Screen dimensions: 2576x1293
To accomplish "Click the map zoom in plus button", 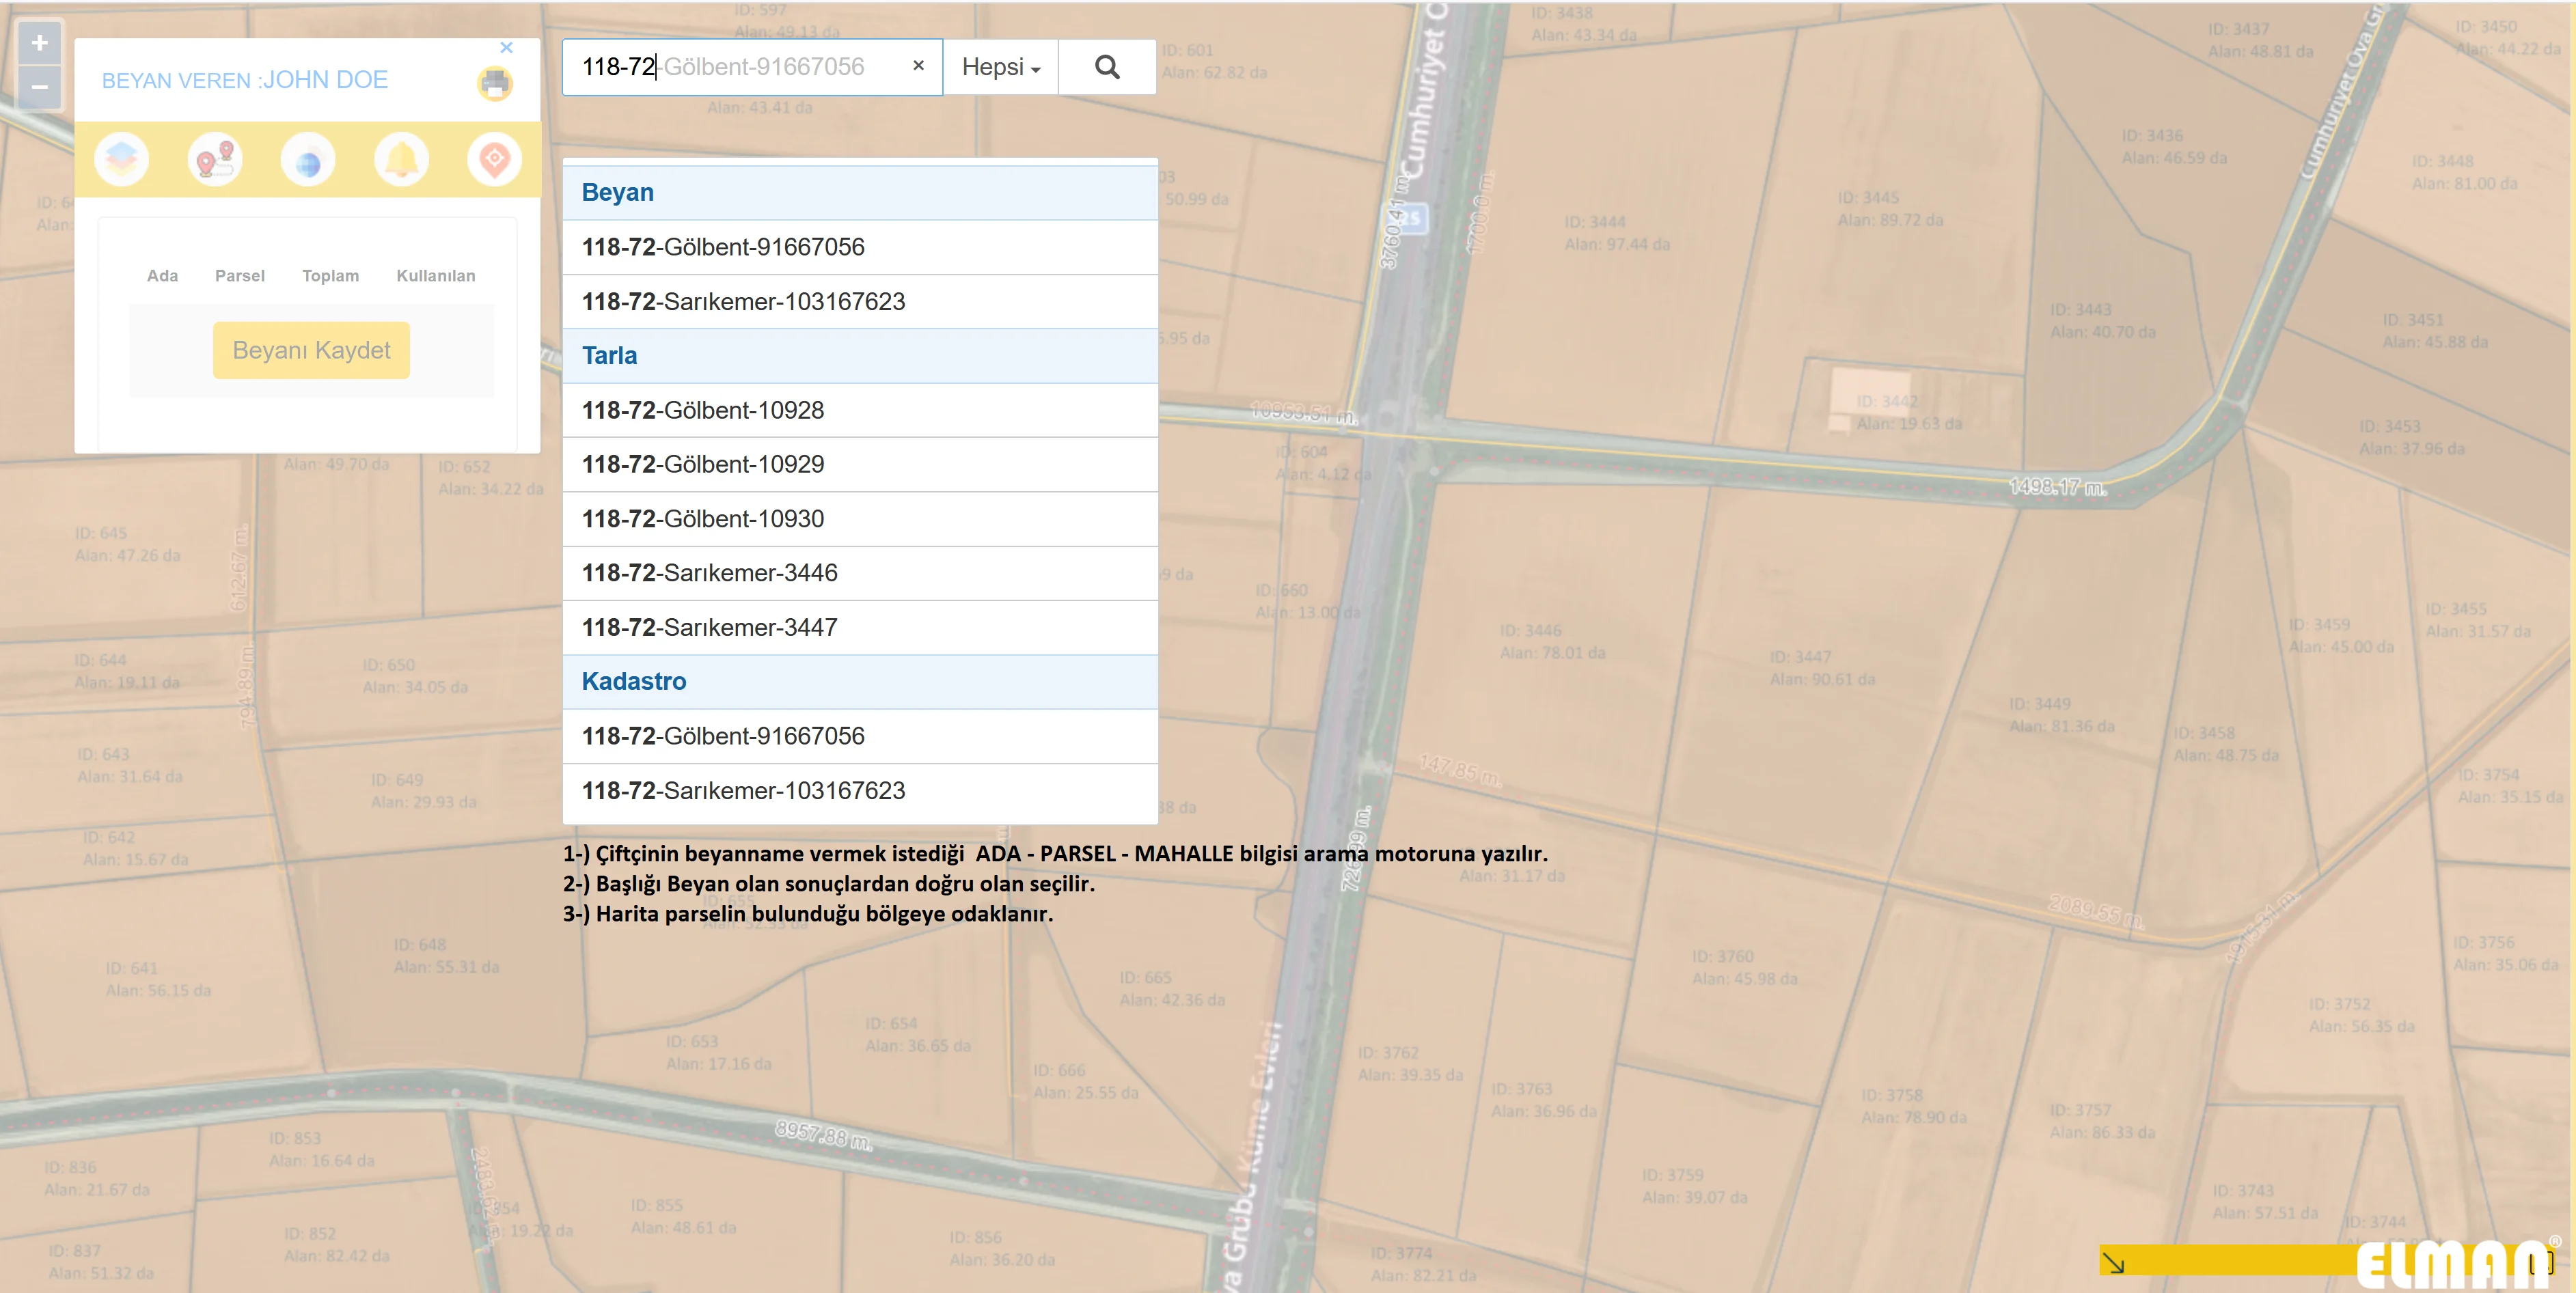I will (39, 43).
